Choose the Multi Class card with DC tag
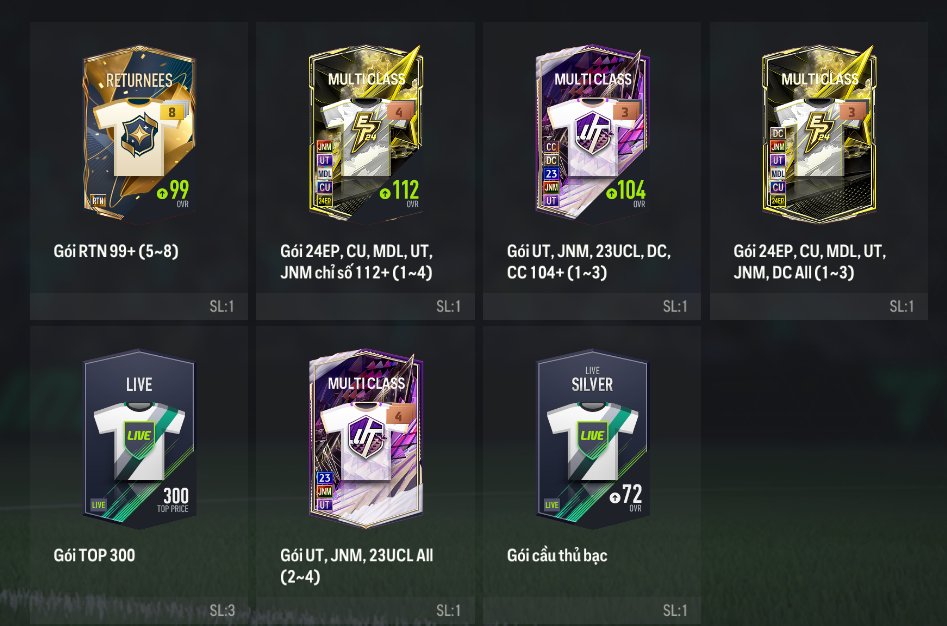Screen dimensions: 947x626 coord(819,133)
